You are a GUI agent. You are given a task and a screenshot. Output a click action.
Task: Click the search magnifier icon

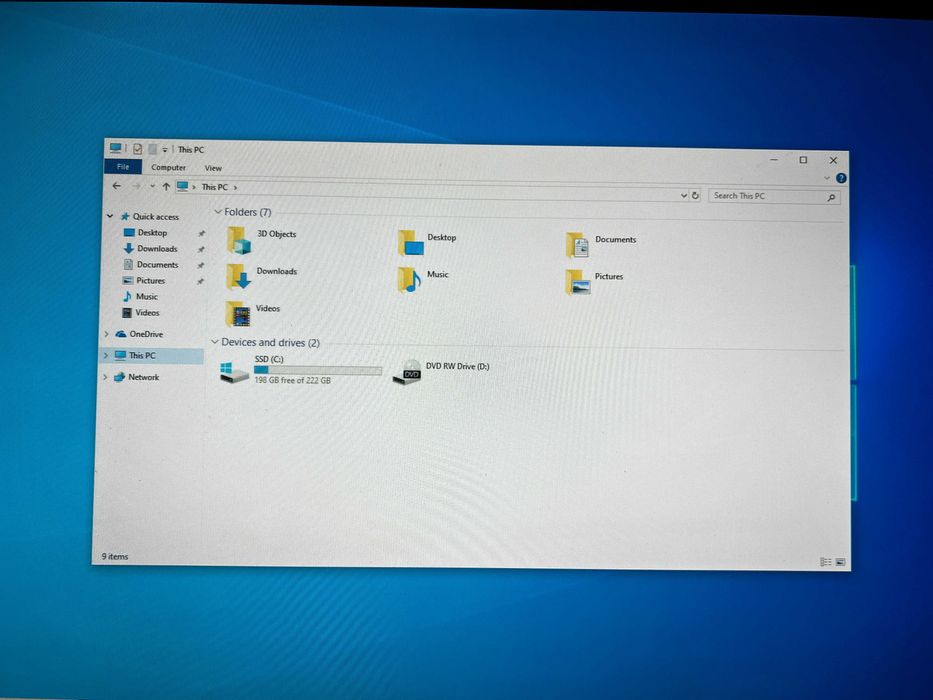click(831, 197)
